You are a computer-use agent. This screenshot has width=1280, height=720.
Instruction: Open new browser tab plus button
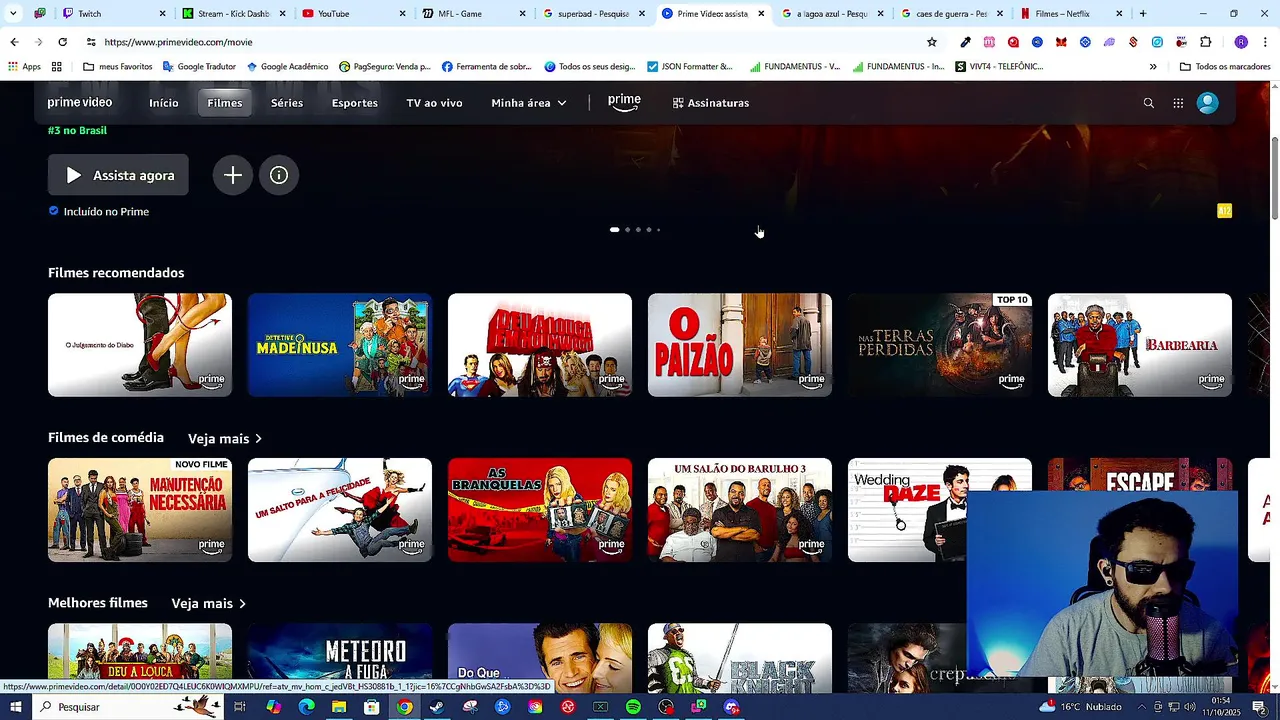tap(1143, 14)
